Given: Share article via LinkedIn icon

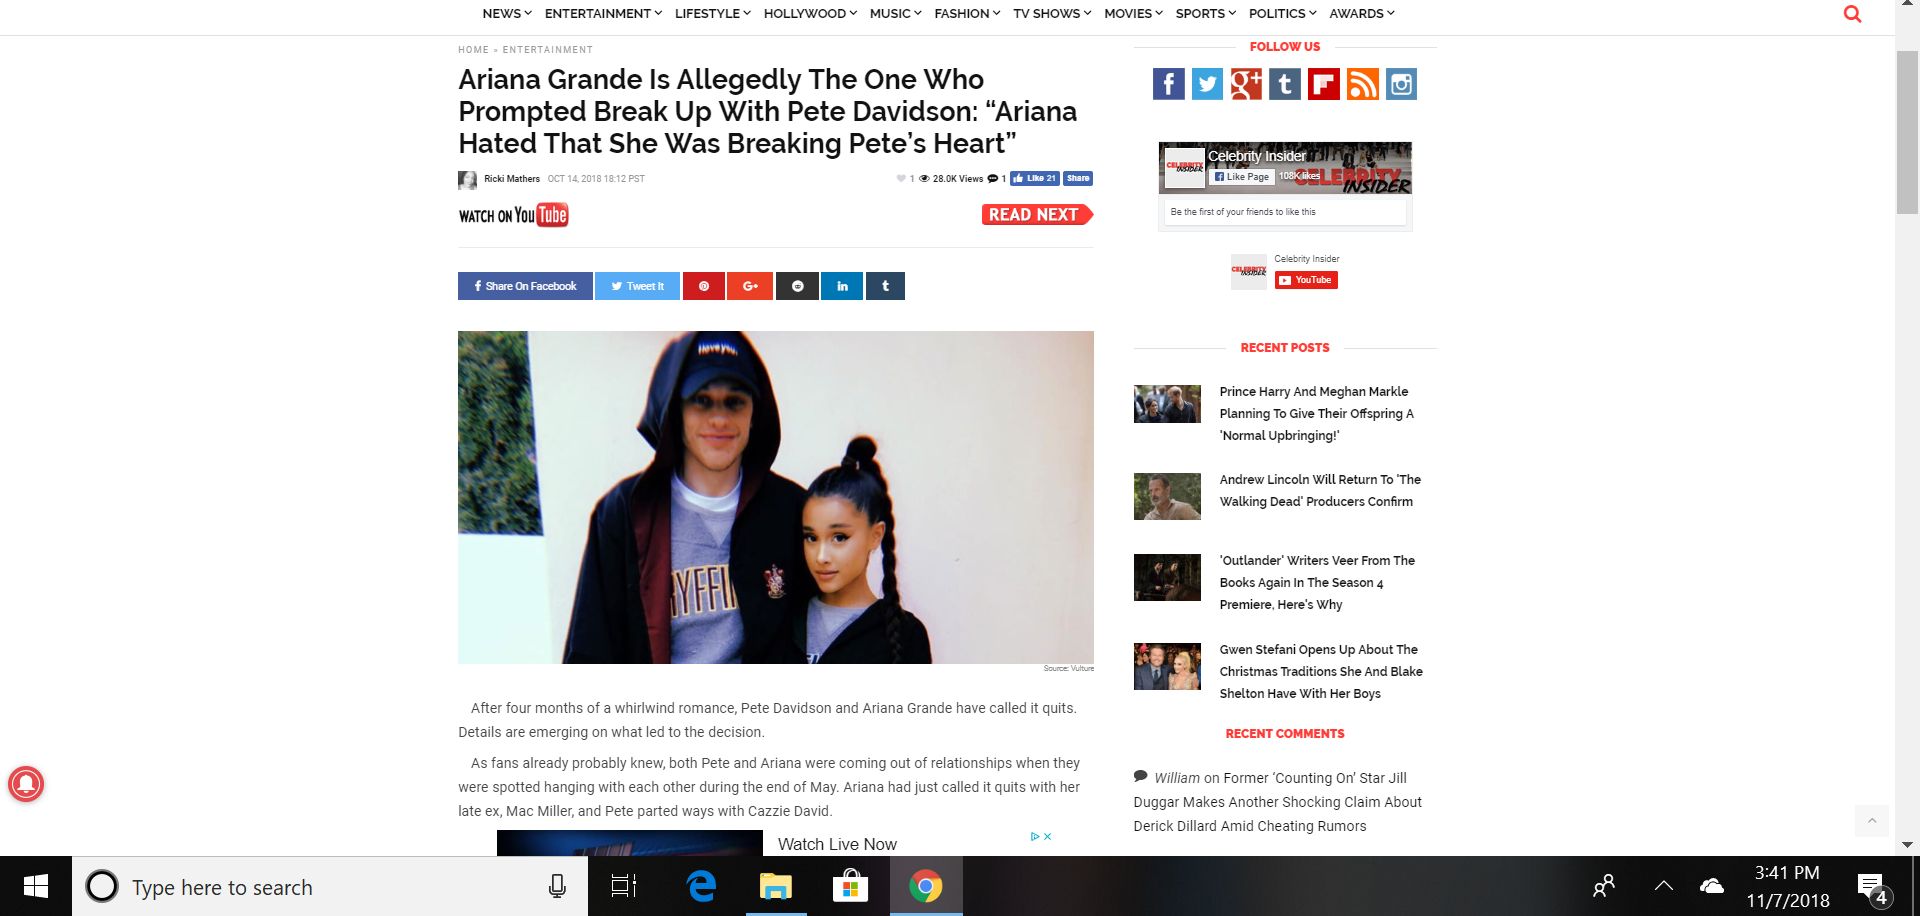Looking at the screenshot, I should pos(842,286).
